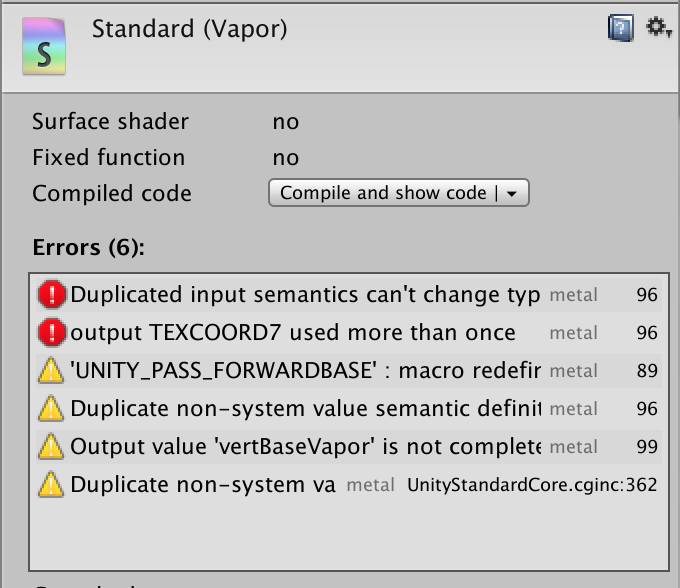The width and height of the screenshot is (680, 588).
Task: Click the Fixed function property label
Action: click(108, 158)
